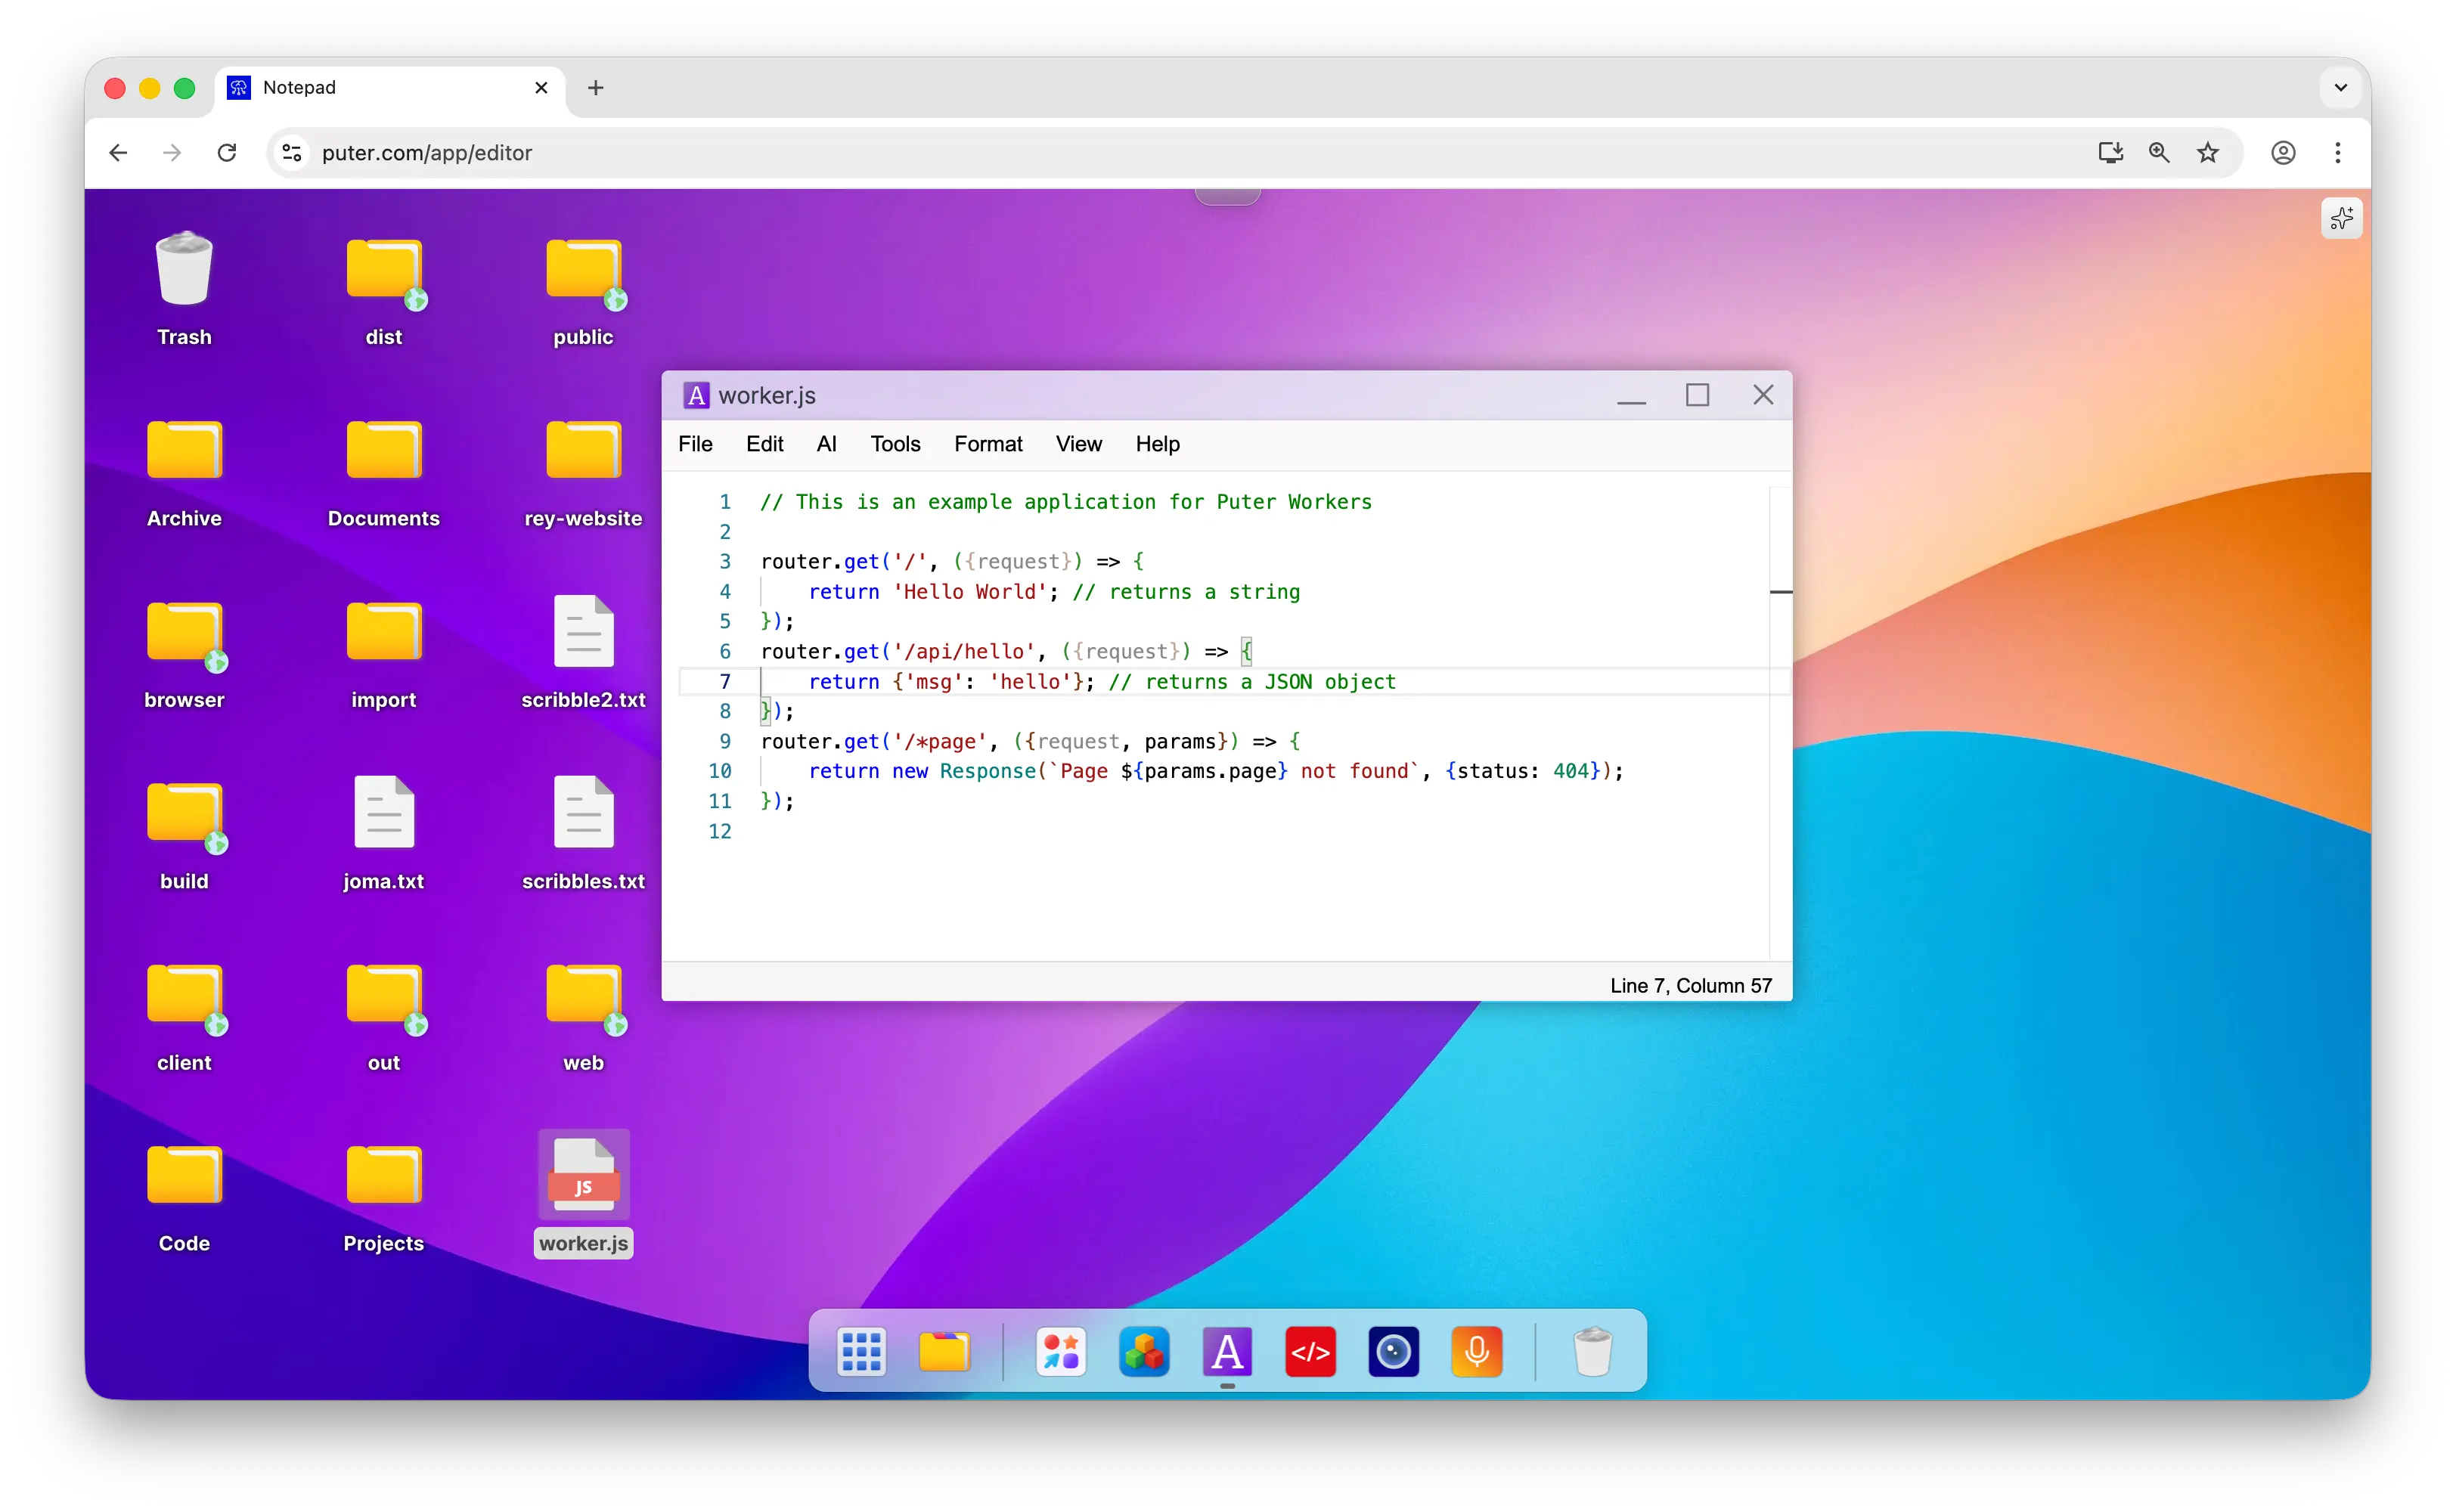Open the app launcher grid in the dock
This screenshot has height=1512, width=2456.
pos(861,1351)
